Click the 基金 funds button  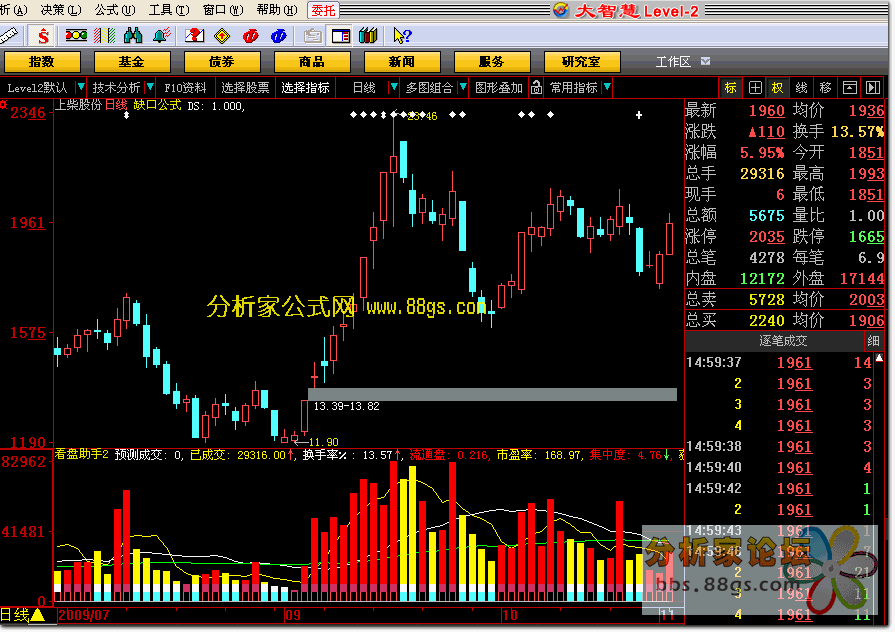point(132,62)
